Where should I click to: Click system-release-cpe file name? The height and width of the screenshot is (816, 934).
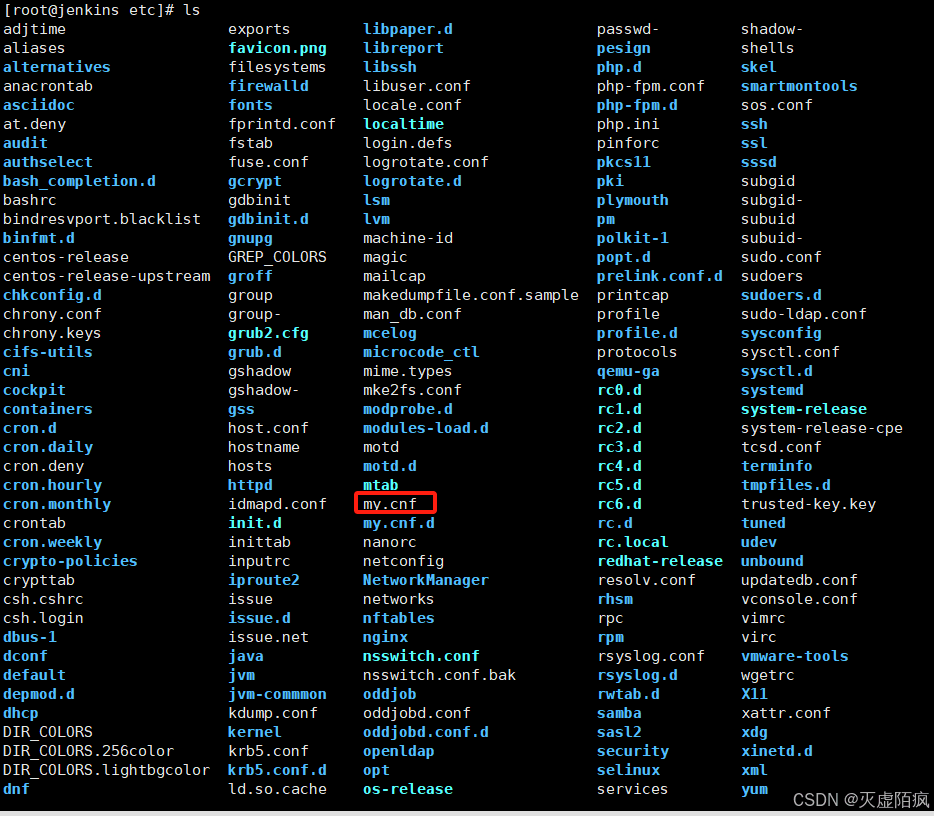(821, 428)
